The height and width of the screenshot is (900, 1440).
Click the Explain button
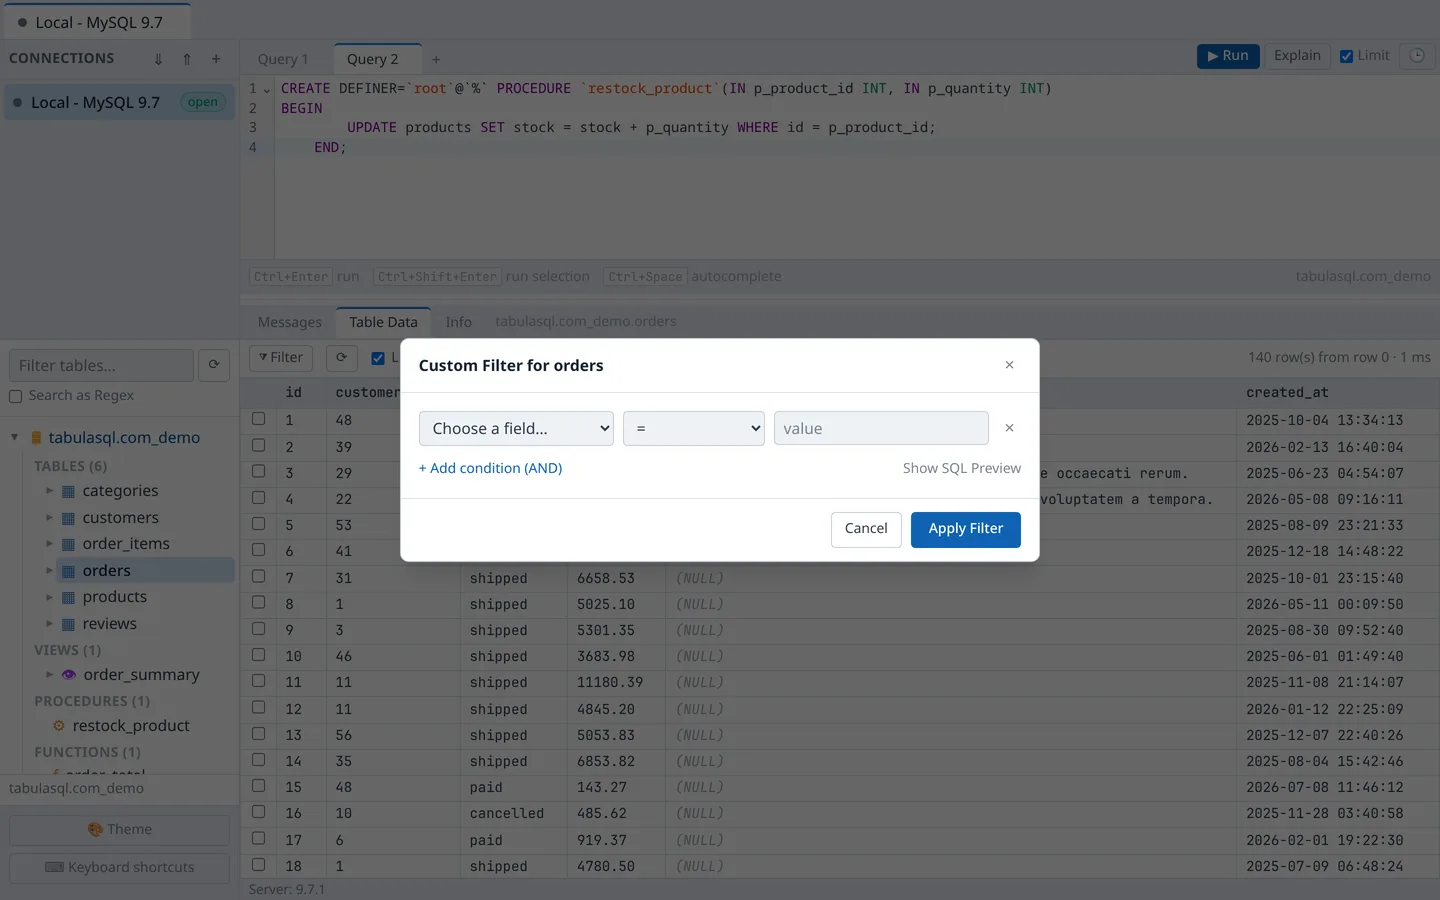[1297, 56]
